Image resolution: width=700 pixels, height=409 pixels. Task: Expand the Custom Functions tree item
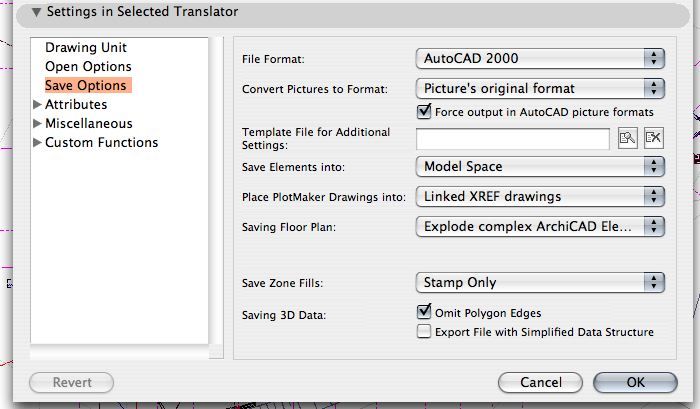[x=38, y=143]
